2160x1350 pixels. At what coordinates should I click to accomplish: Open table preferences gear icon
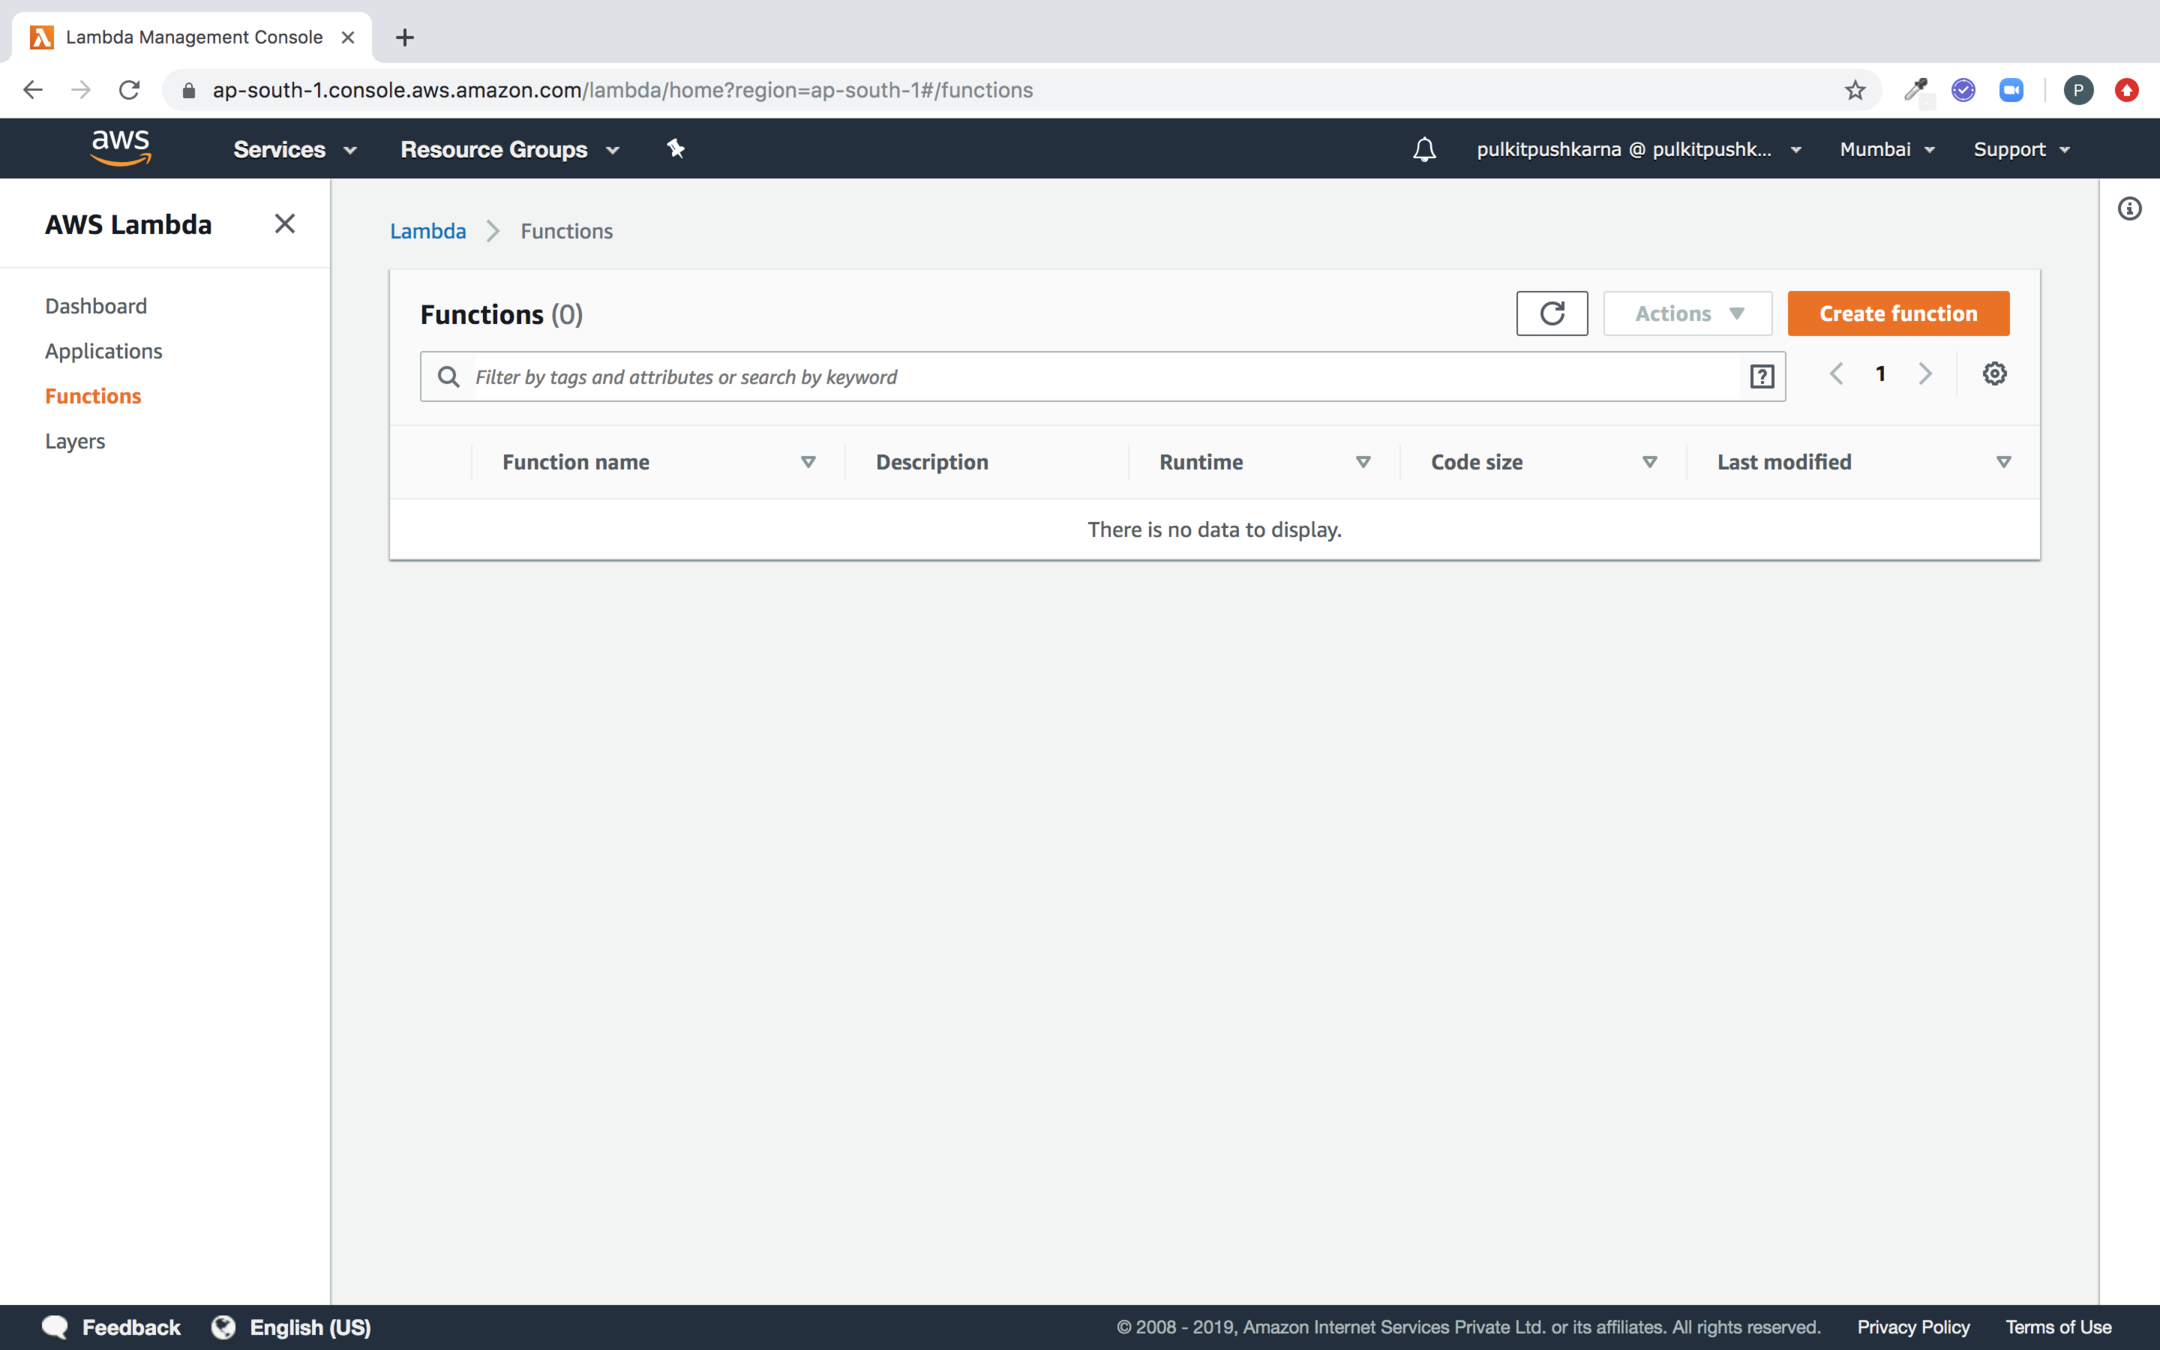[x=1994, y=374]
